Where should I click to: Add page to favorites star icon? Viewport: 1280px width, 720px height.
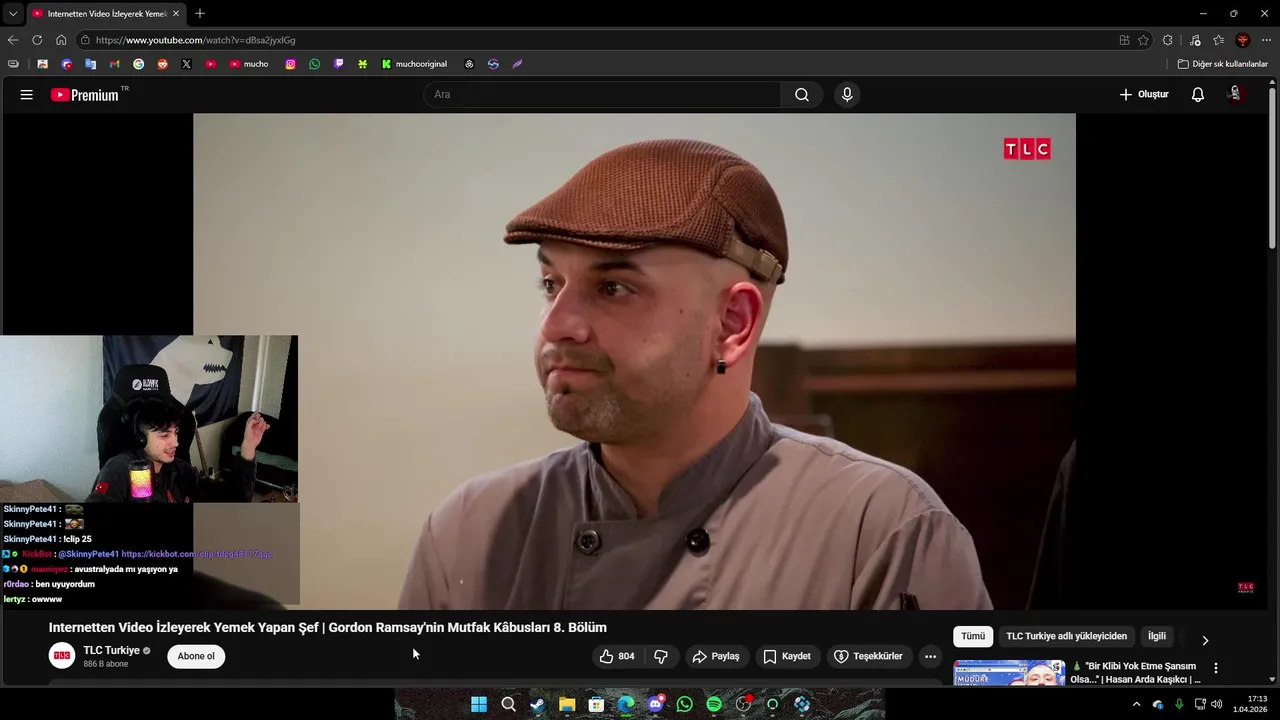coord(1143,40)
